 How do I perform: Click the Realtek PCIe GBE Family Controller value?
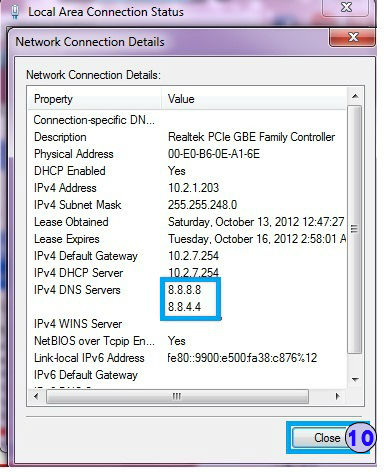(x=251, y=137)
